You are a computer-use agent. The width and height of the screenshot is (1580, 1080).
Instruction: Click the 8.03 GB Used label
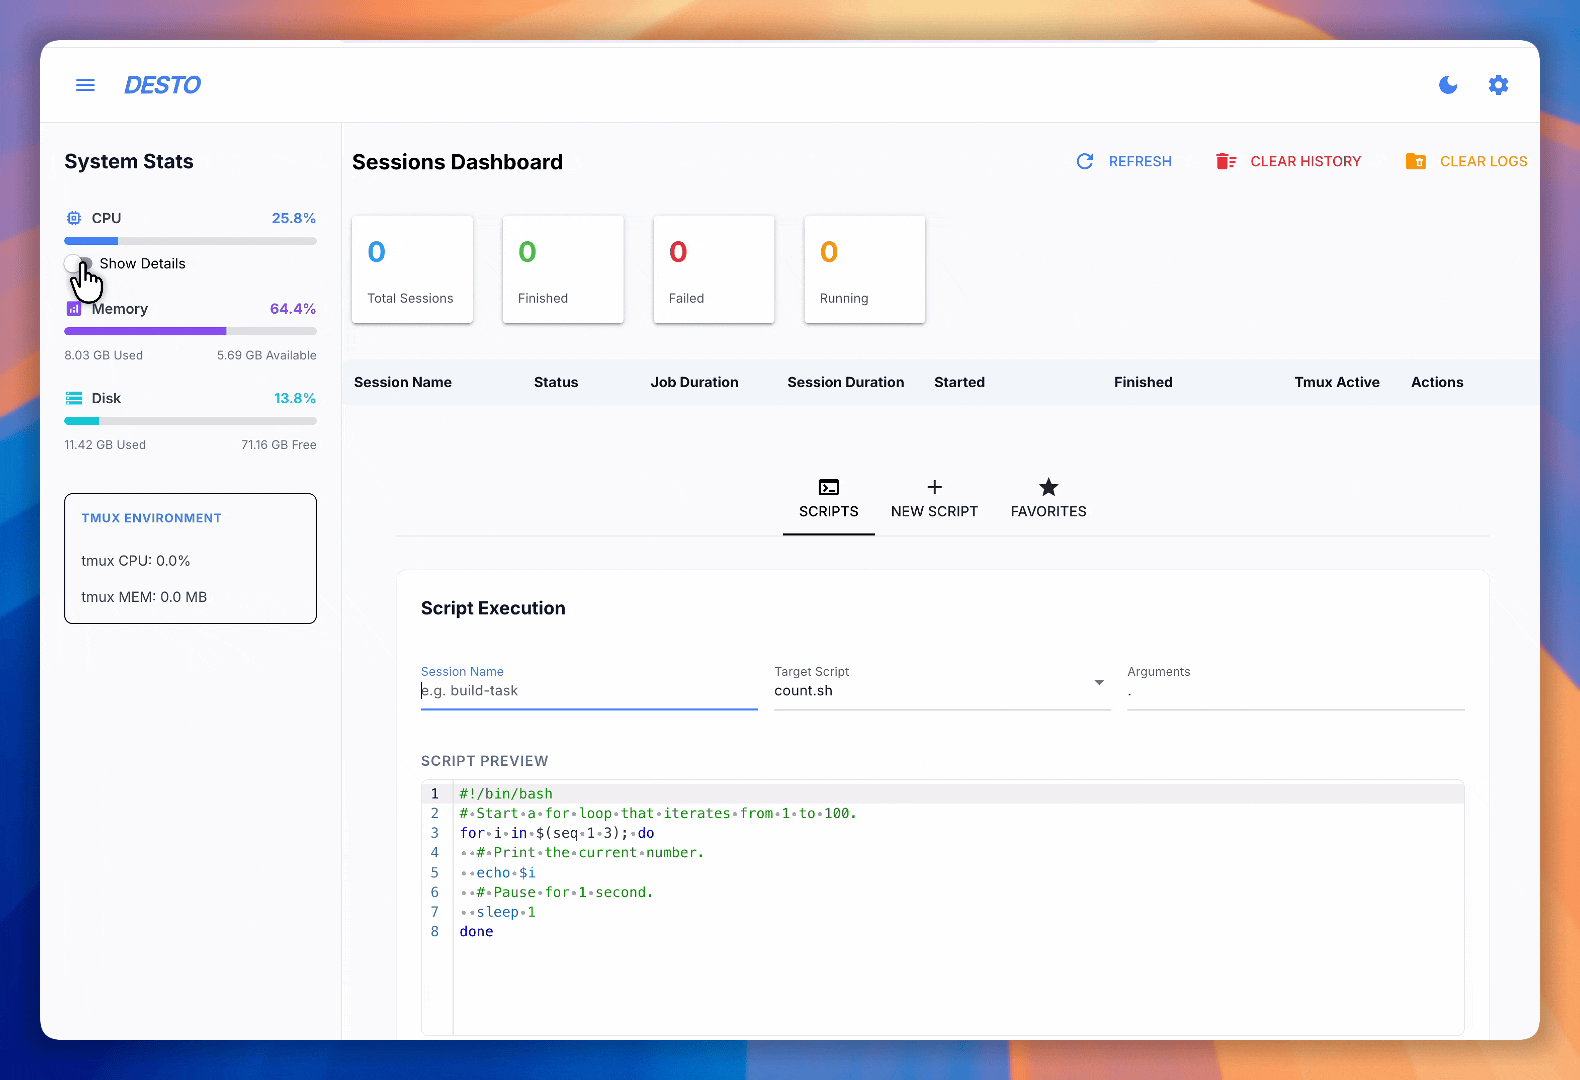click(x=104, y=355)
